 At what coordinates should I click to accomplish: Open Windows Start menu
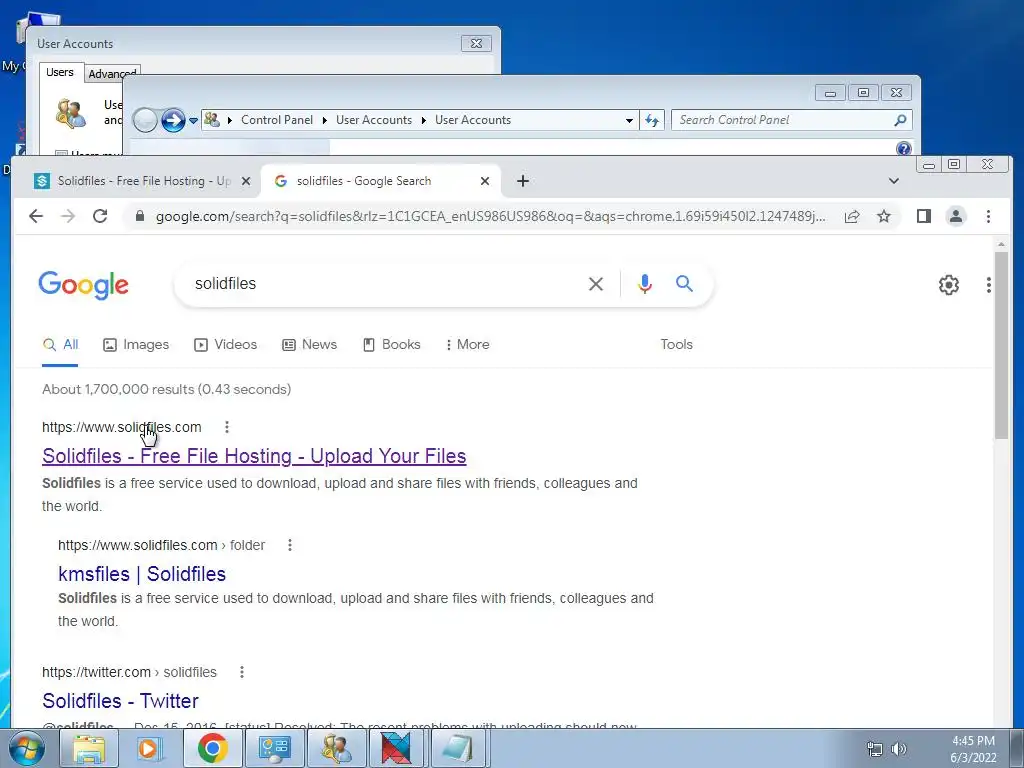point(26,748)
